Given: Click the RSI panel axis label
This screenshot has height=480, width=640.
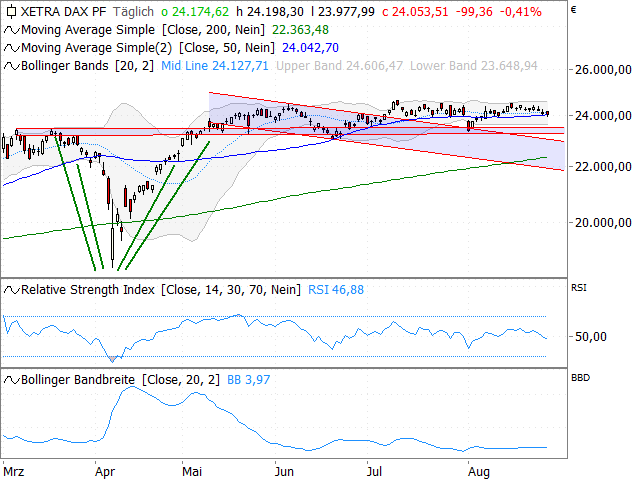Looking at the screenshot, I should tap(578, 288).
